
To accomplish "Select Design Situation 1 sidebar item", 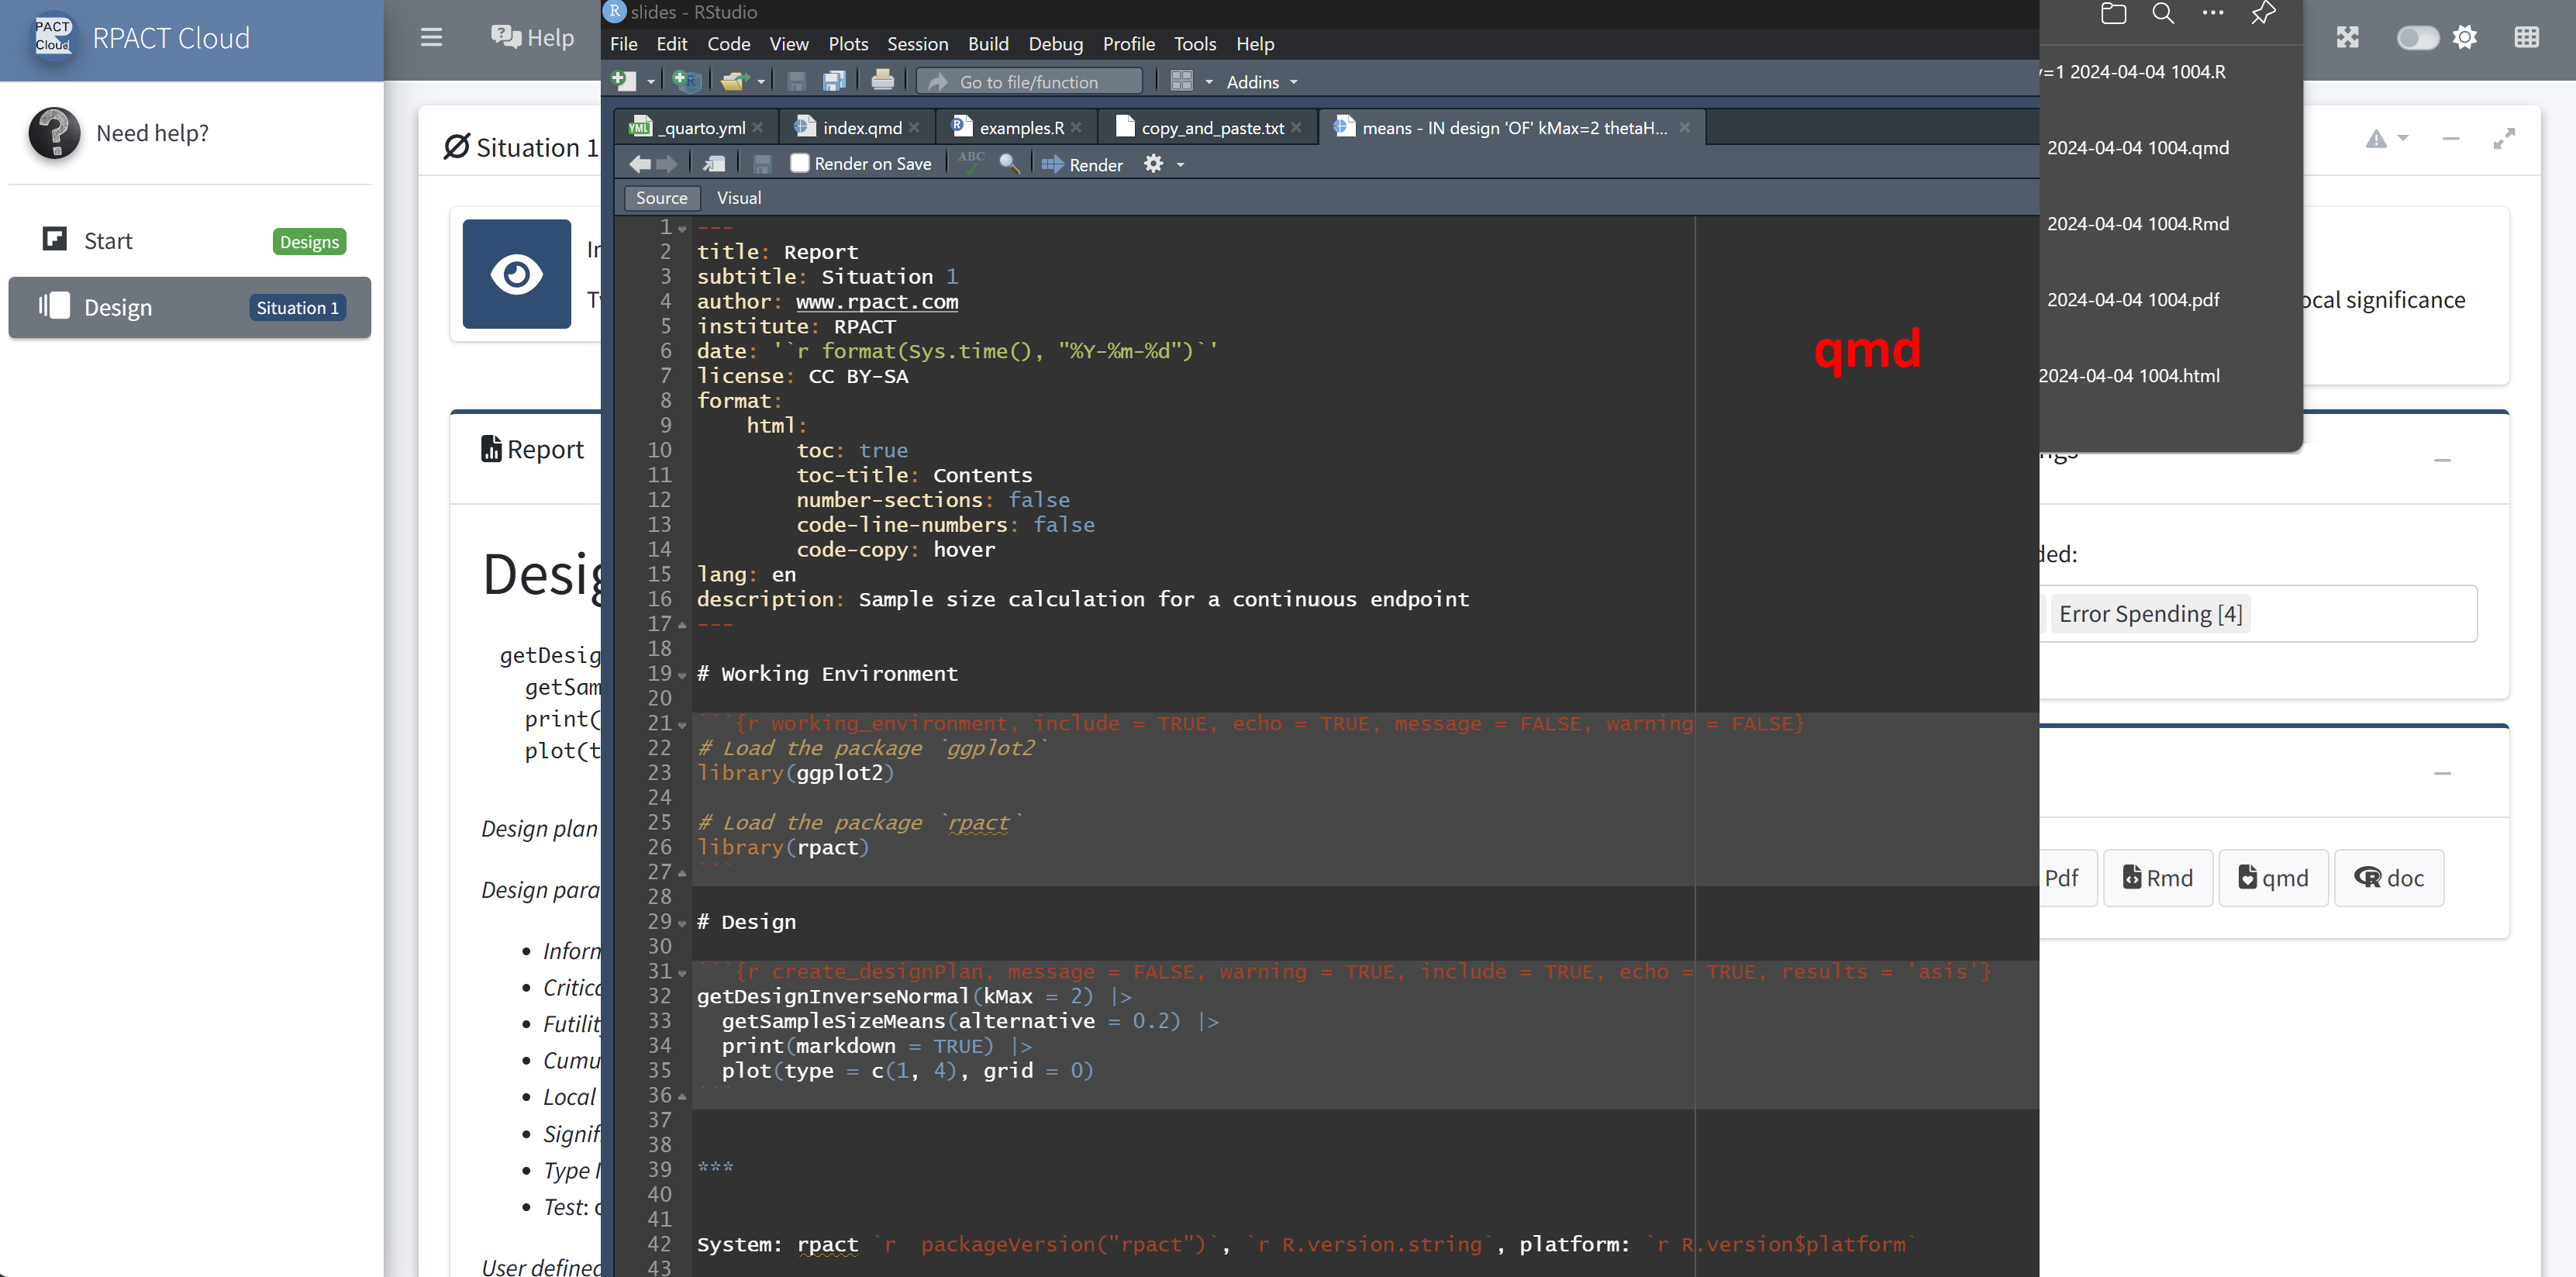I will pyautogui.click(x=189, y=307).
